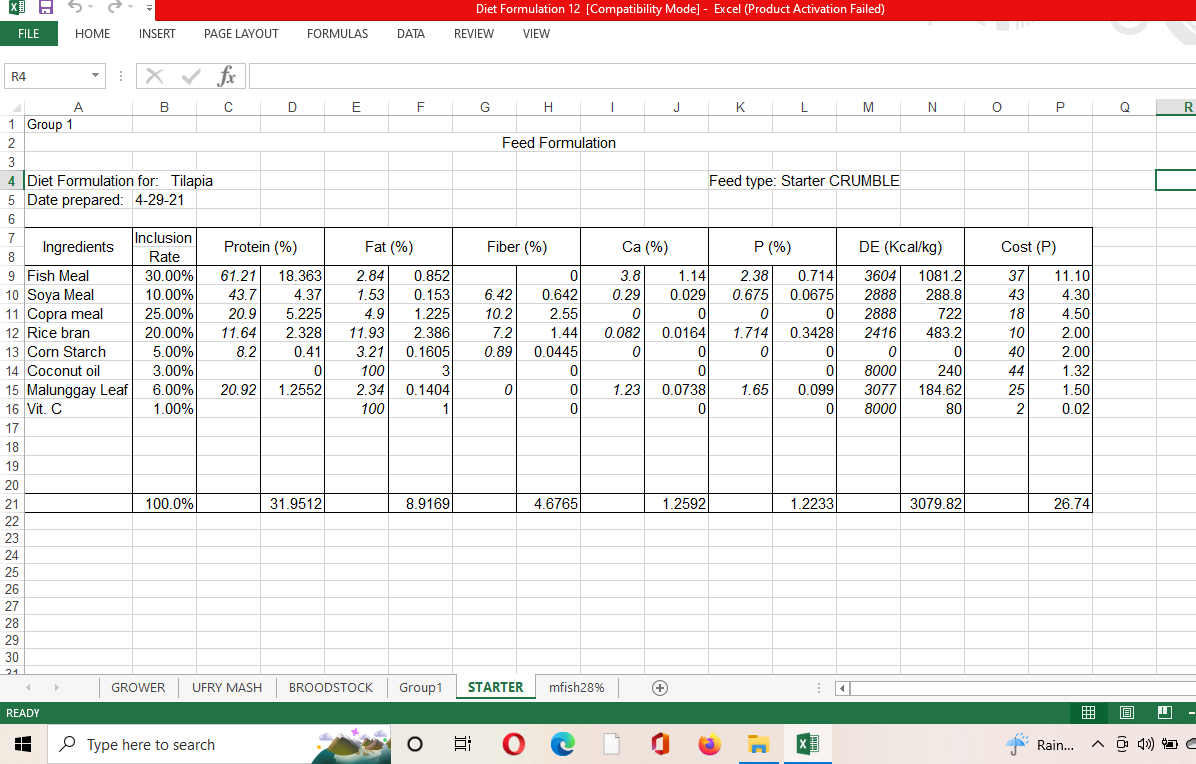Switch to the Group1 sheet tab
1196x764 pixels.
pyautogui.click(x=420, y=688)
